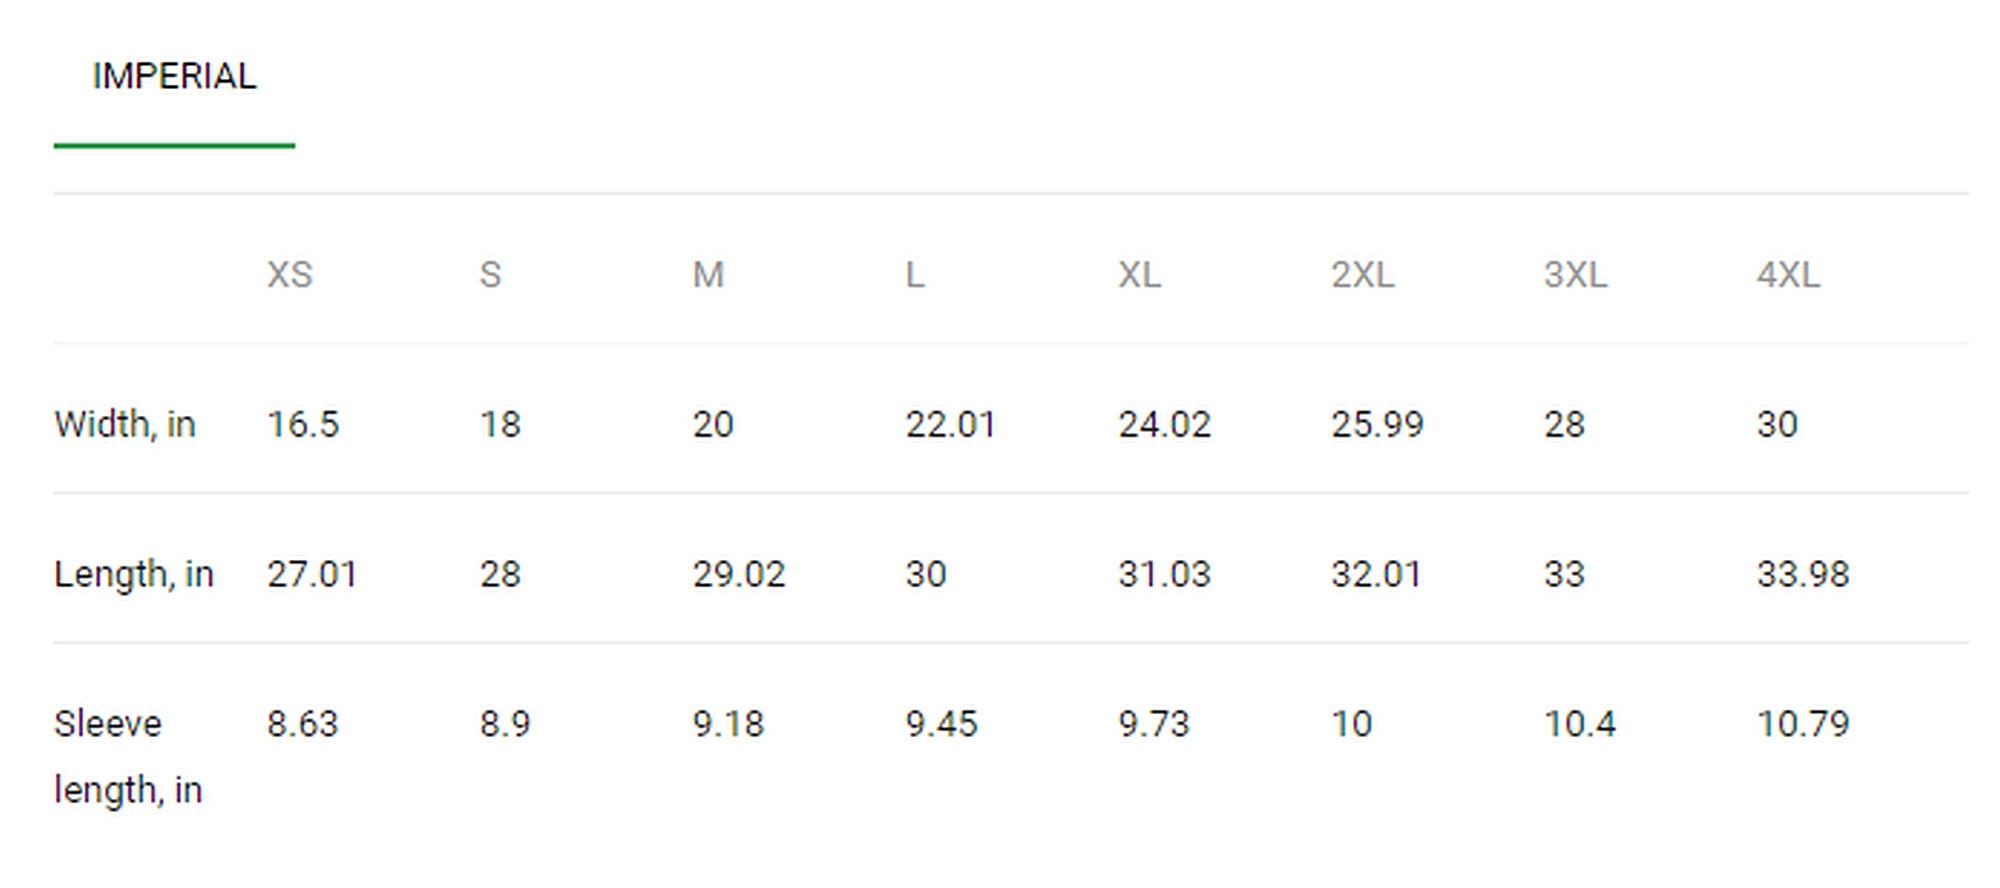Screen dimensions: 2000x888
Task: Click the S size column header
Action: tap(490, 275)
